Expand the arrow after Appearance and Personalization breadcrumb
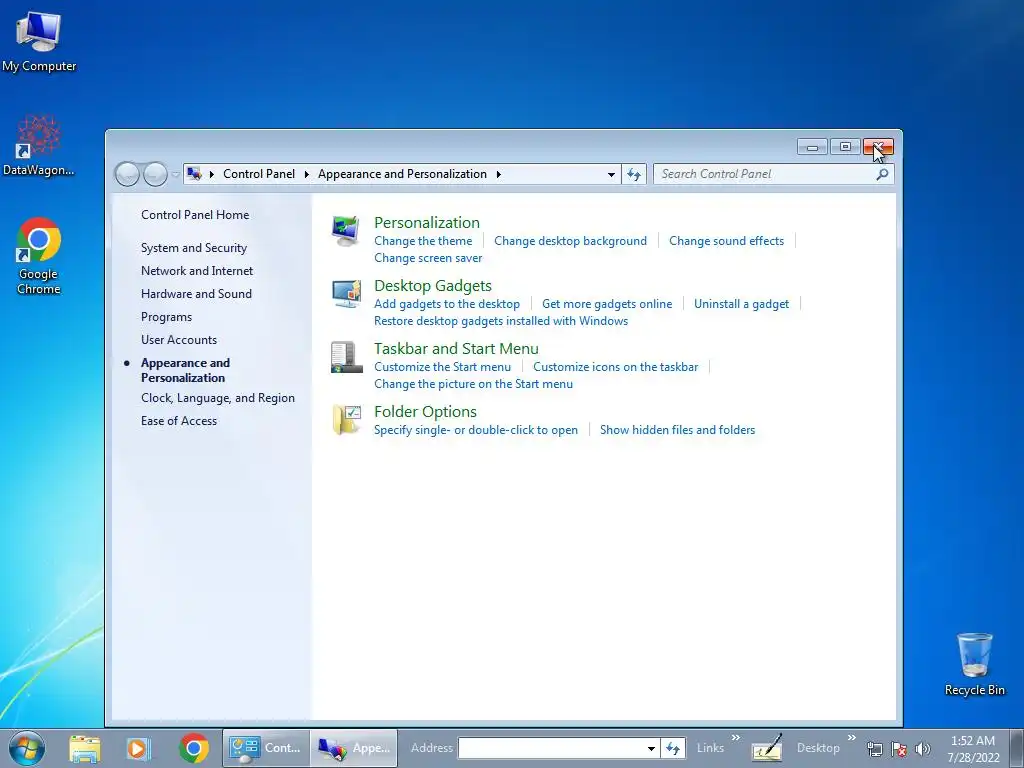 [x=498, y=174]
